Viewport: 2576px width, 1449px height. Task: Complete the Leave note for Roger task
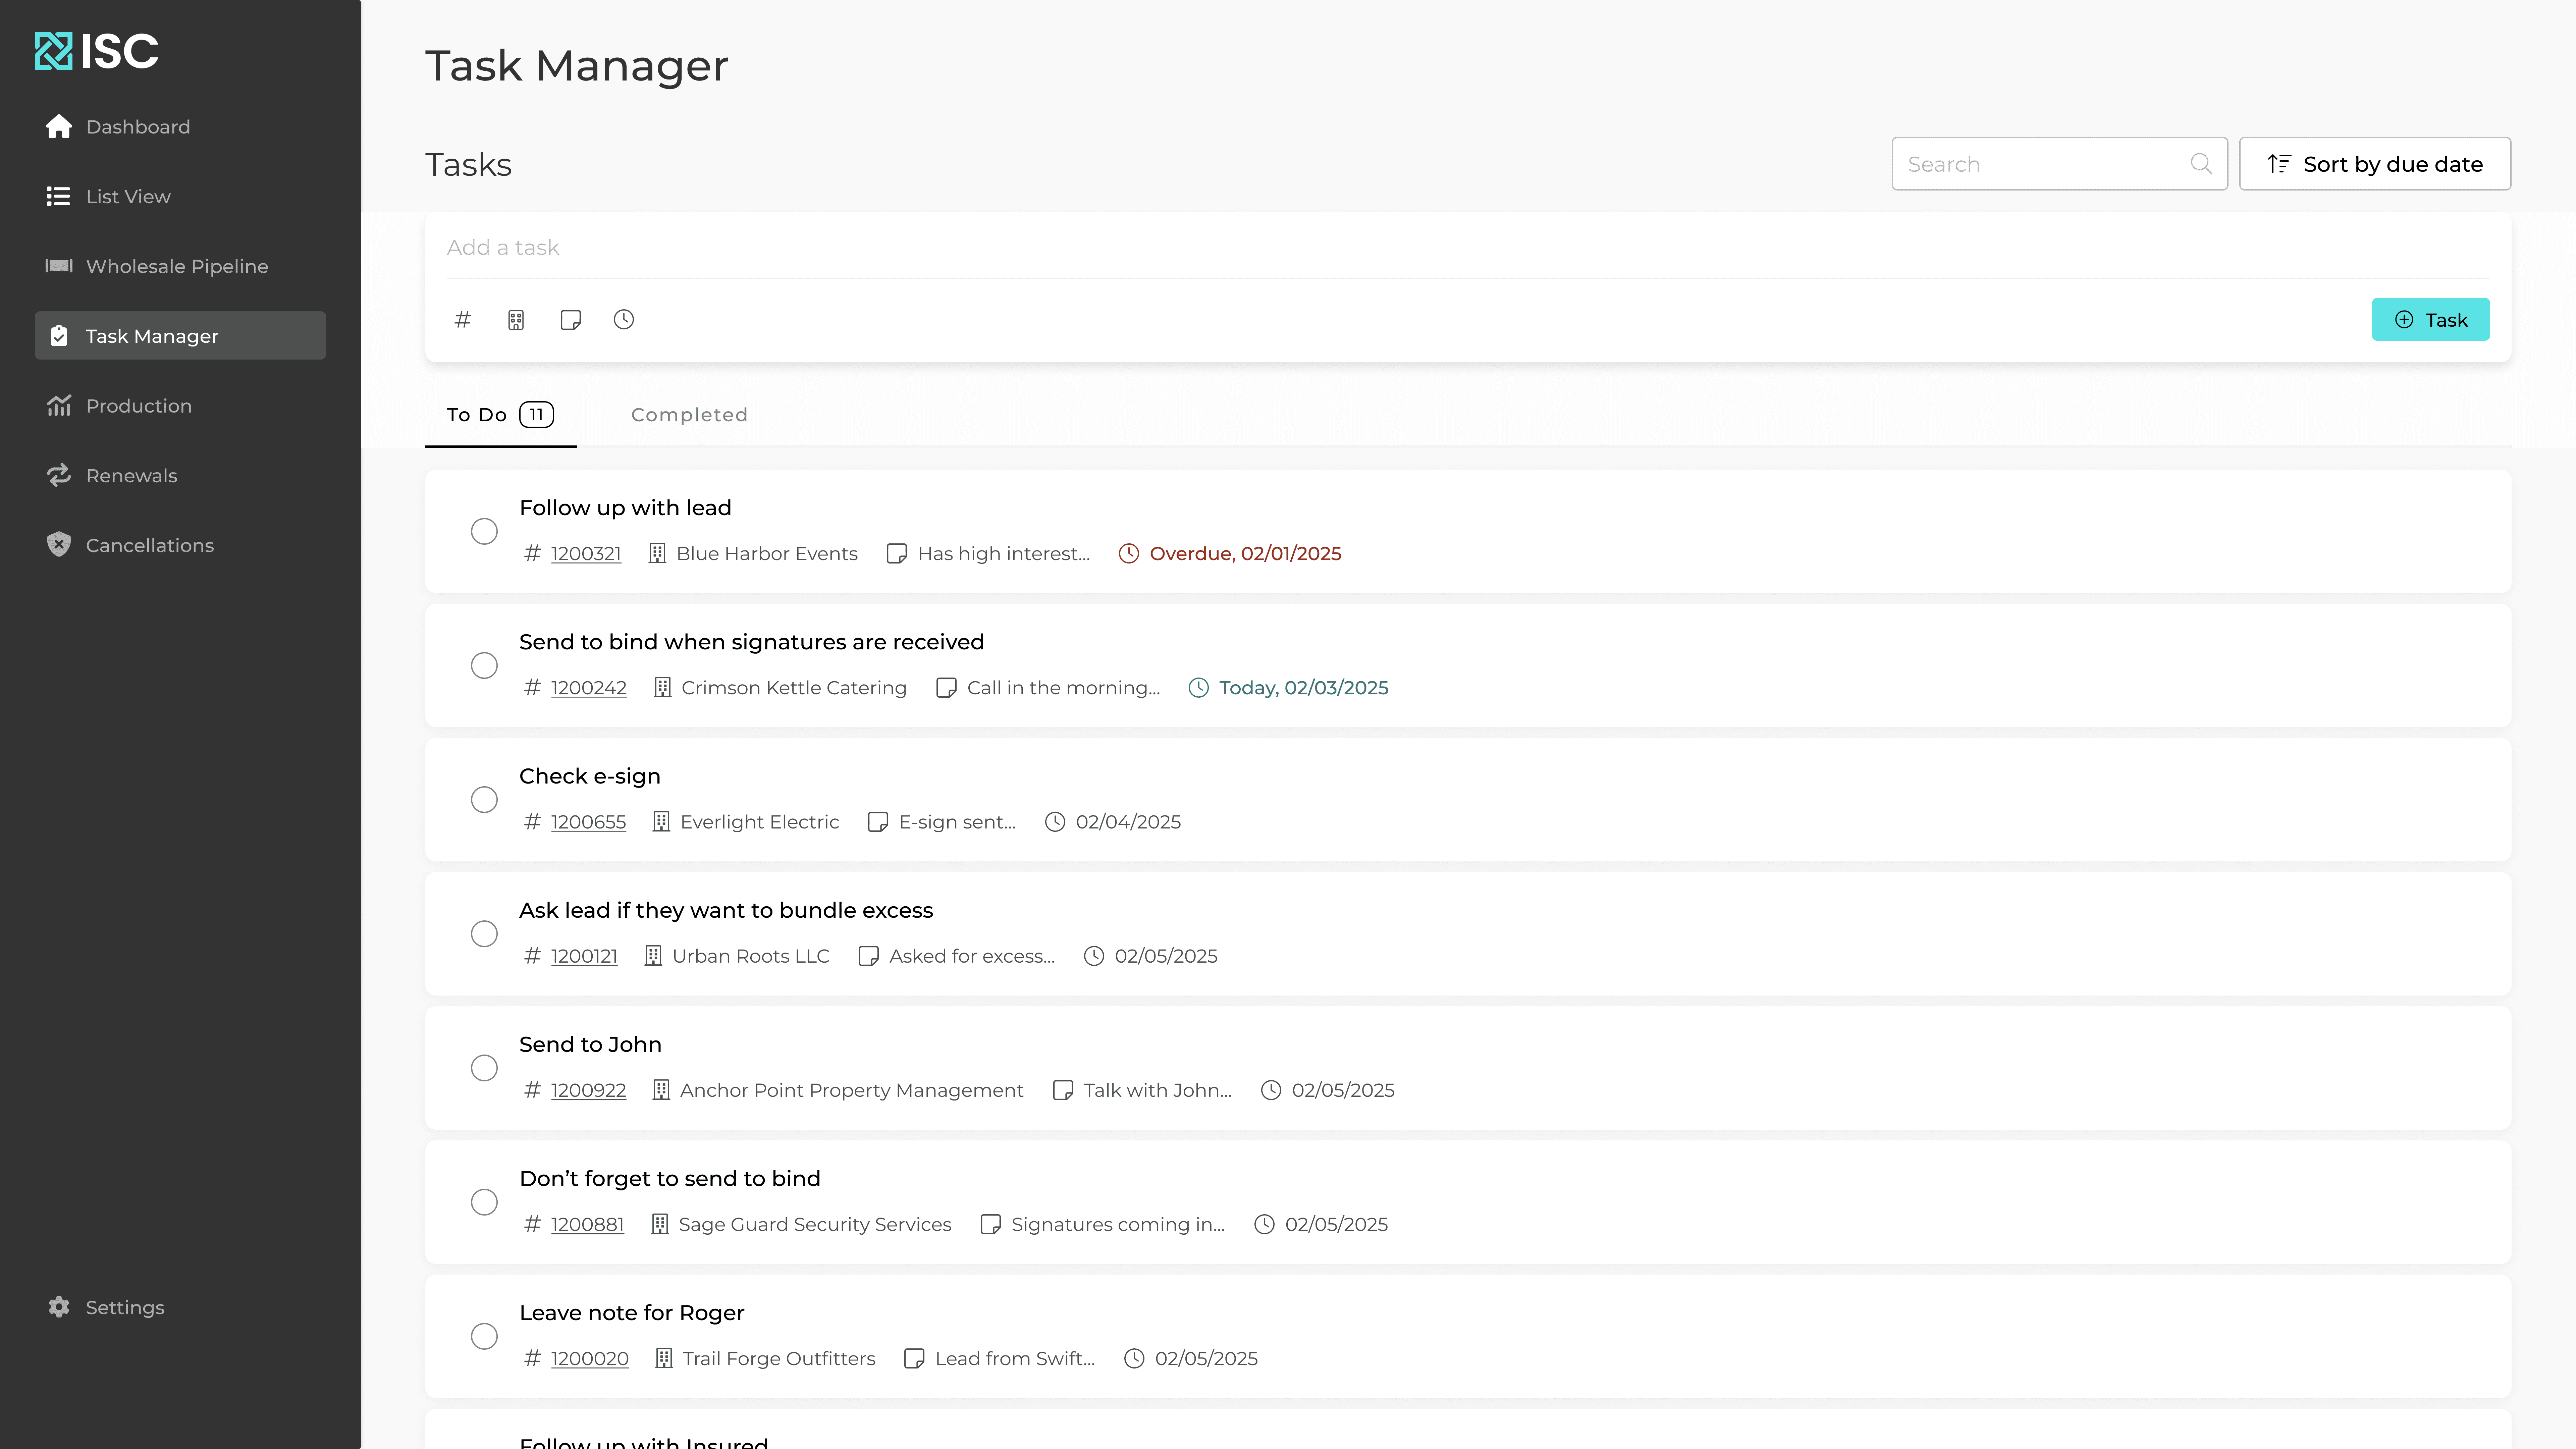click(x=484, y=1336)
